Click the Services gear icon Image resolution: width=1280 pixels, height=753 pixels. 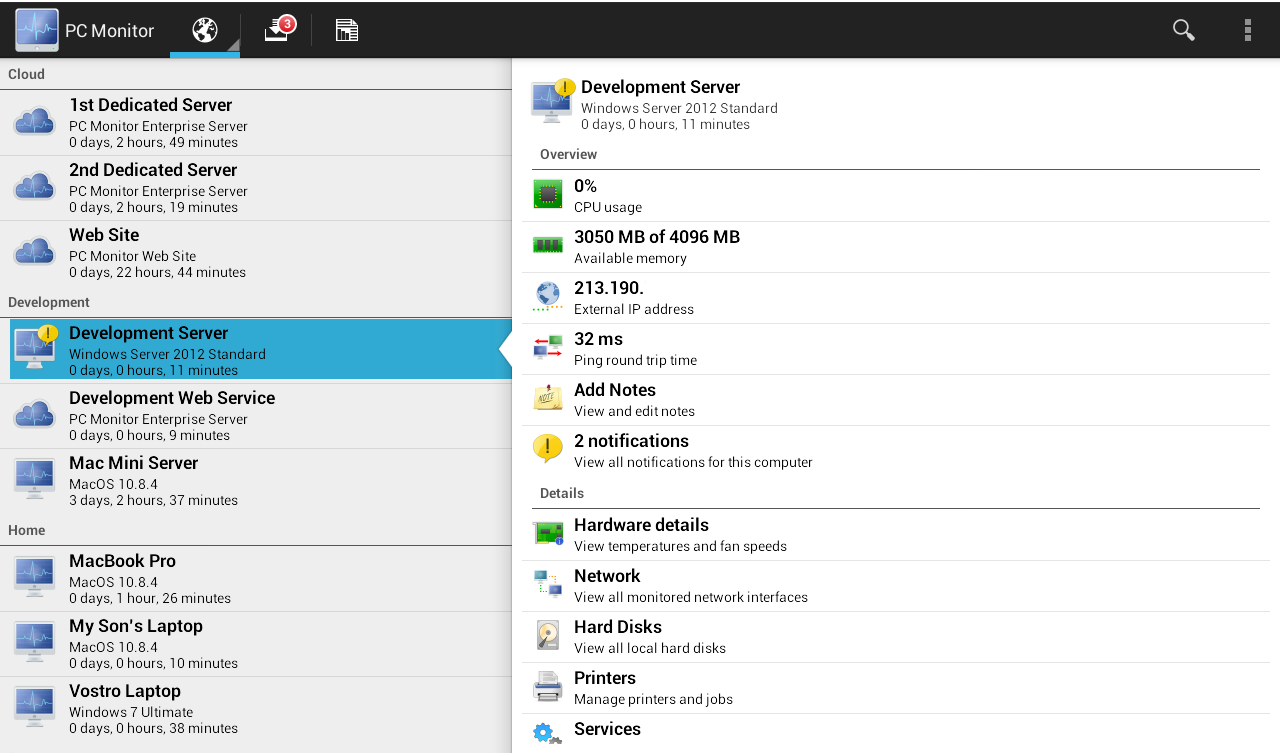[x=548, y=734]
